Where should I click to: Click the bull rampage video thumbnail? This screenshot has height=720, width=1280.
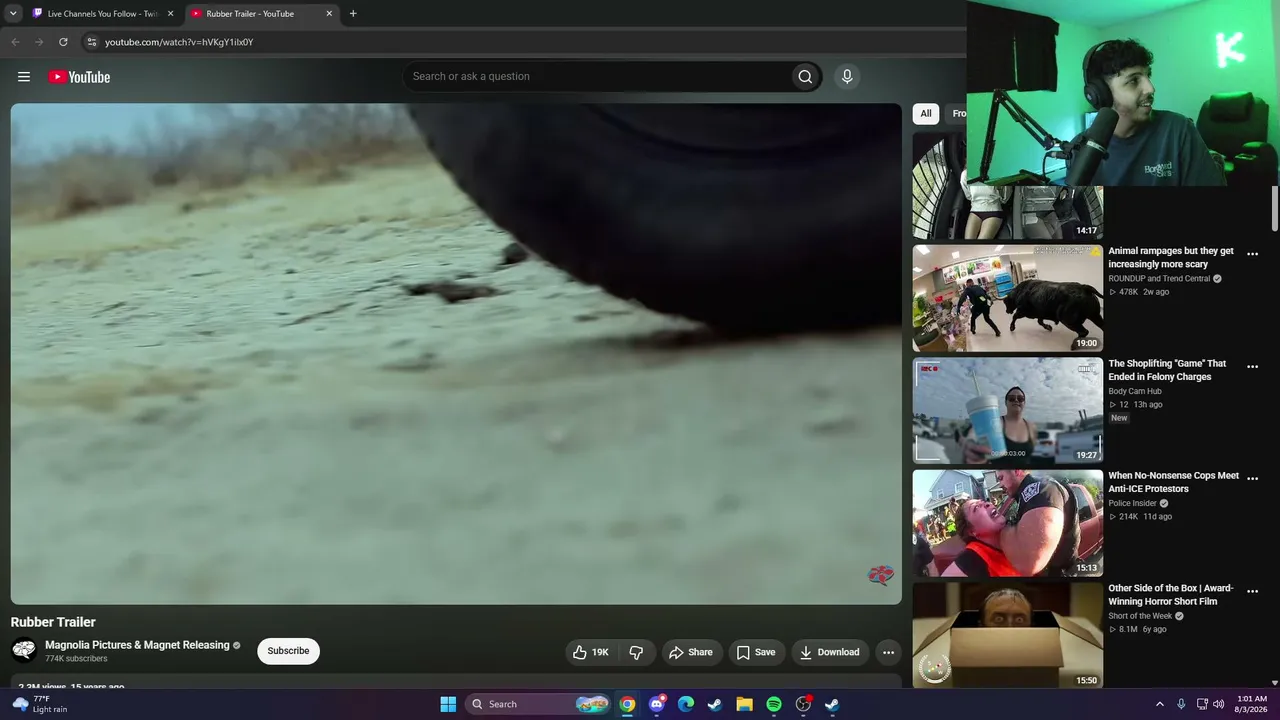(x=1008, y=298)
